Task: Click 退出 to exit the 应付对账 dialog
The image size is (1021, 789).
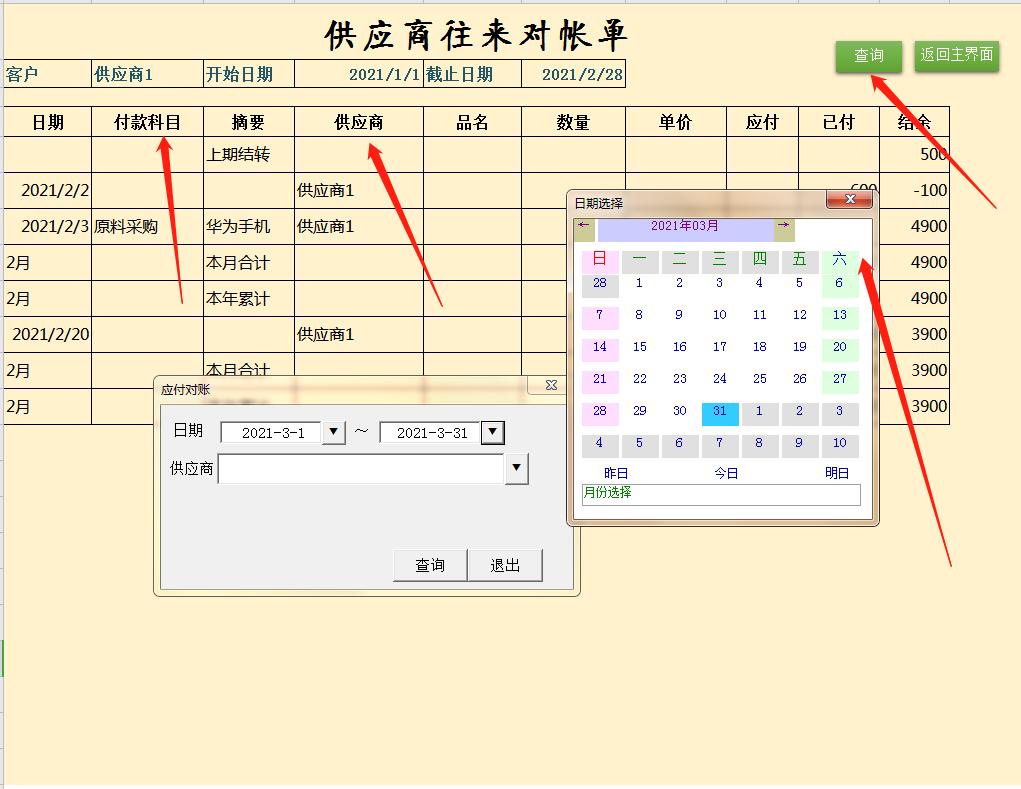Action: (x=506, y=565)
